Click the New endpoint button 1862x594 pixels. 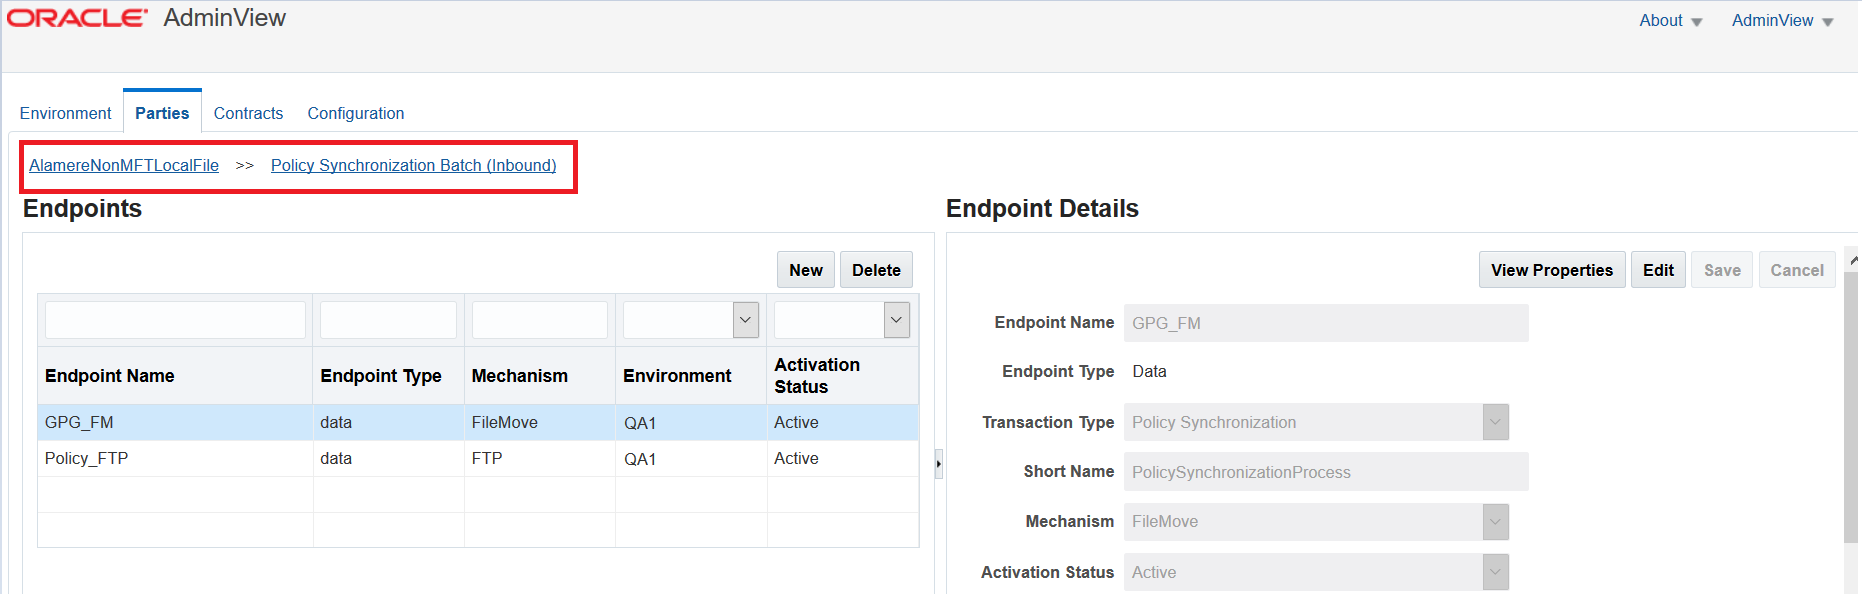pos(805,270)
